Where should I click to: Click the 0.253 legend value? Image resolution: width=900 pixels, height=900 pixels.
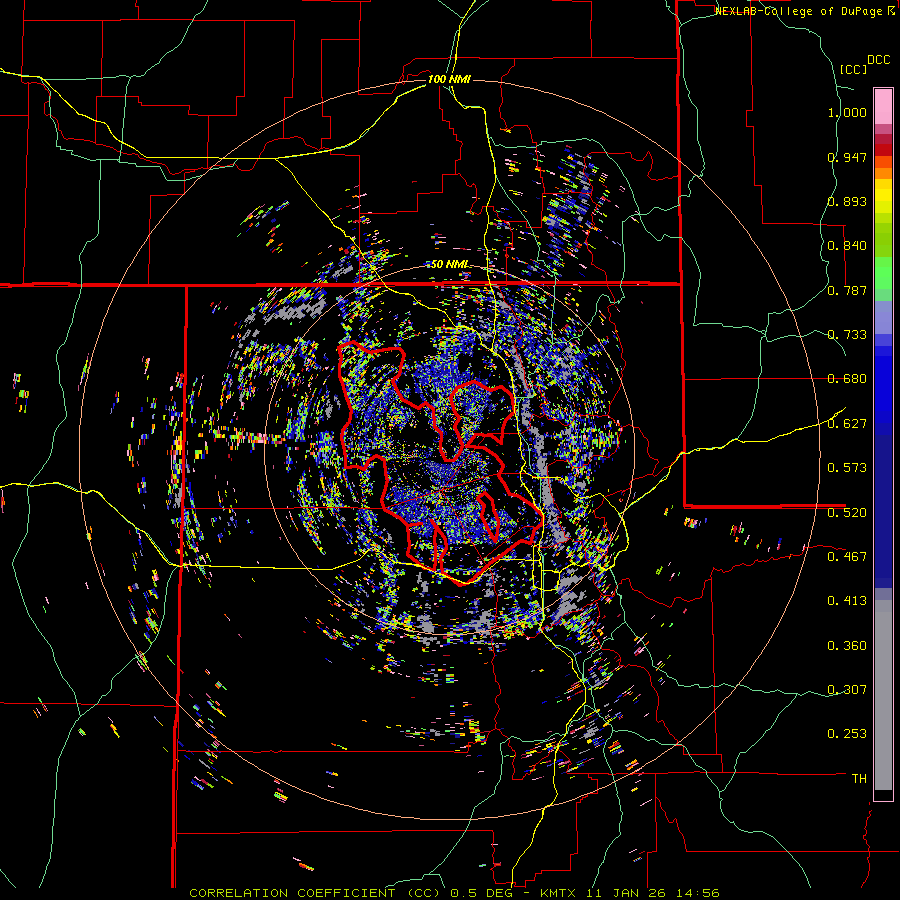point(847,734)
